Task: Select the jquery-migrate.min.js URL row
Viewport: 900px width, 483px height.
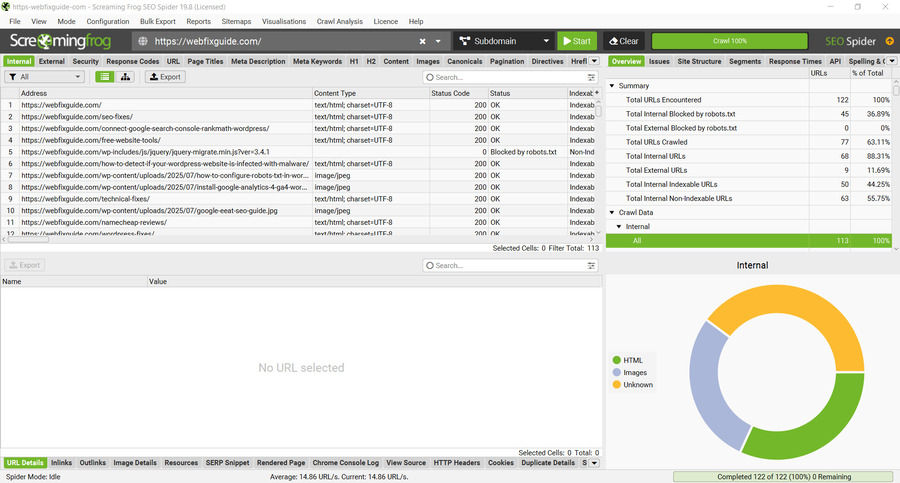Action: click(x=298, y=152)
